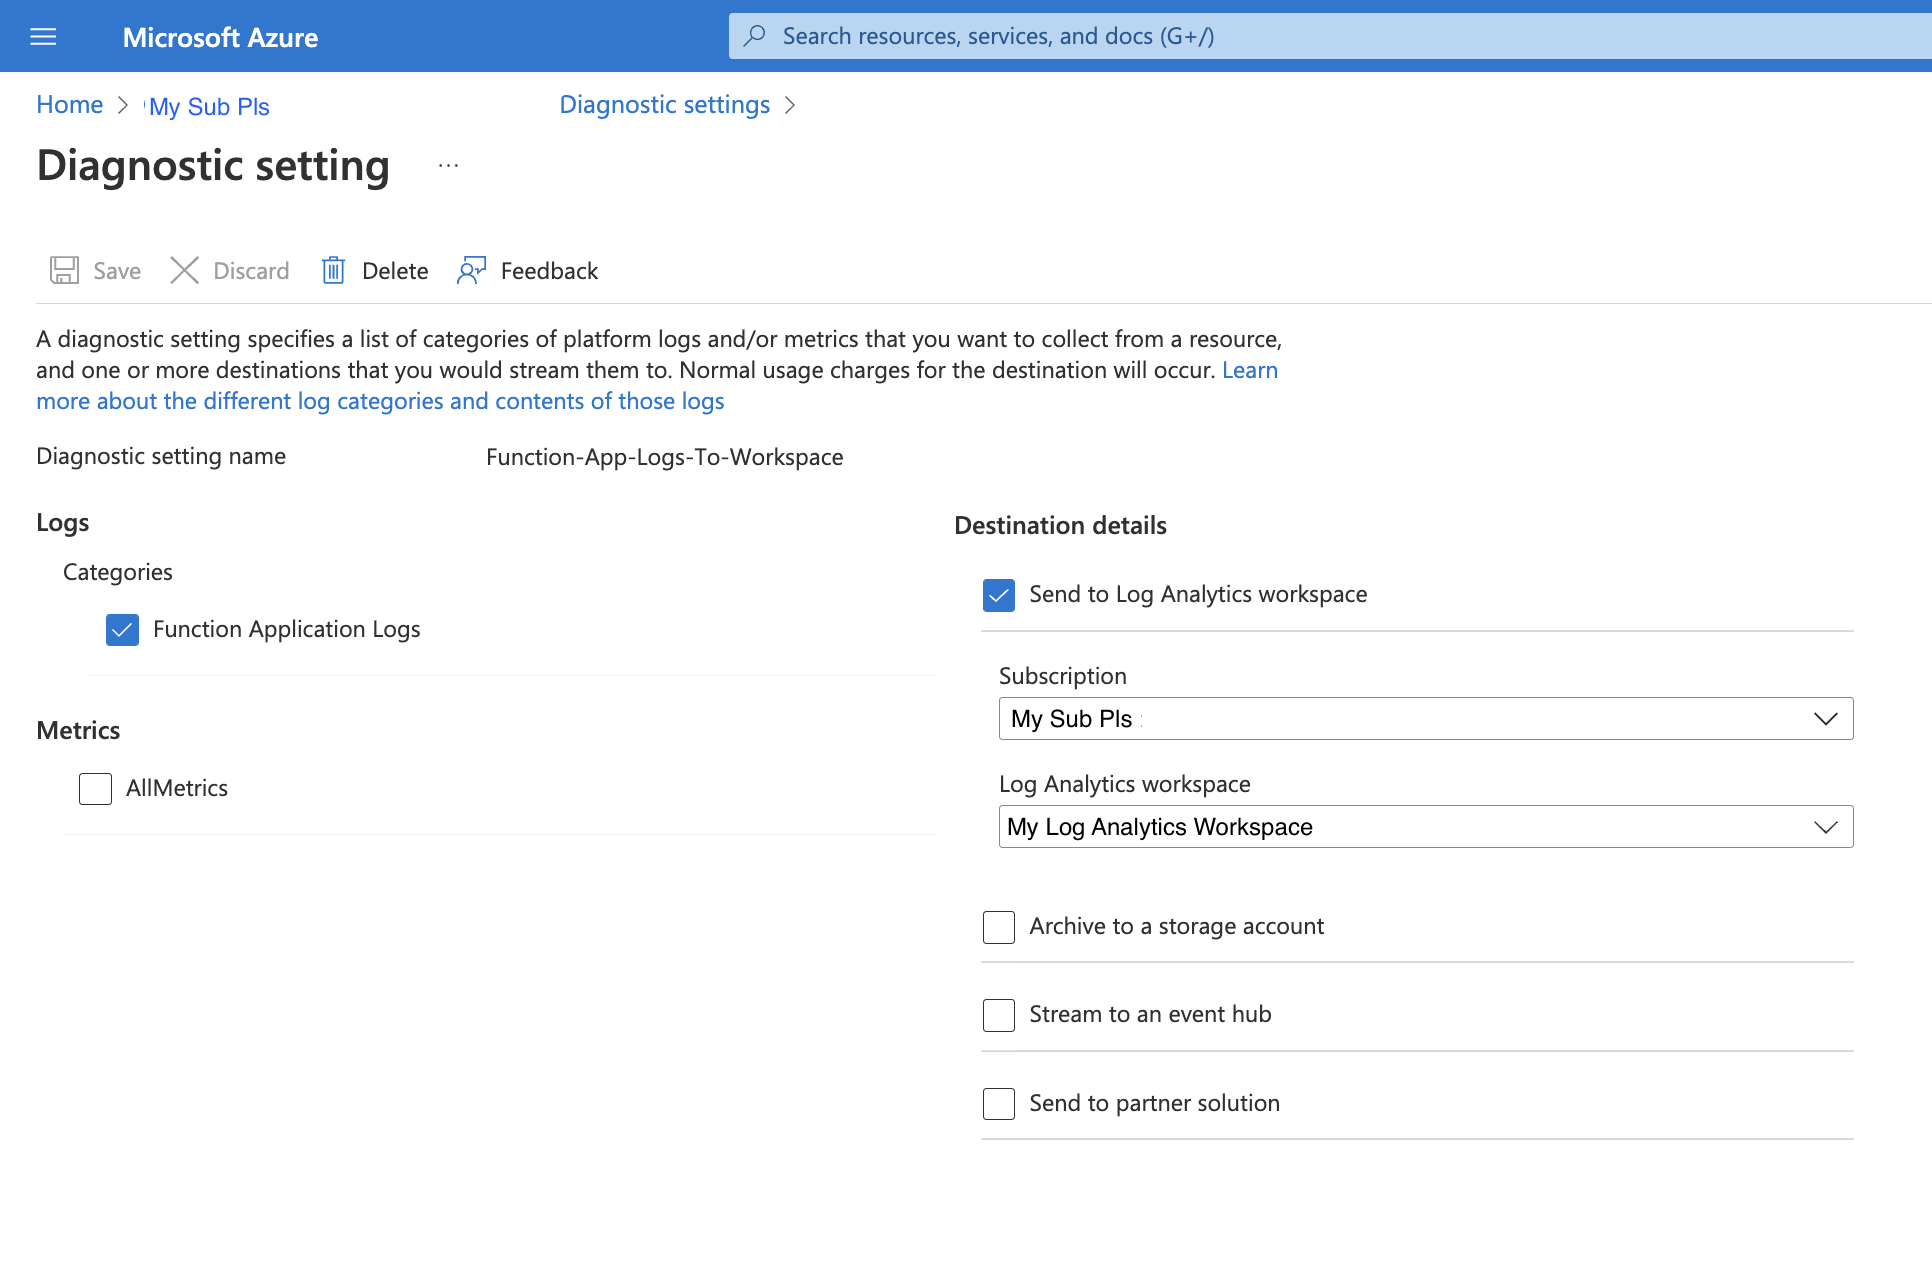The image size is (1932, 1264).
Task: Click the chevron after Home breadcrumb
Action: click(123, 105)
